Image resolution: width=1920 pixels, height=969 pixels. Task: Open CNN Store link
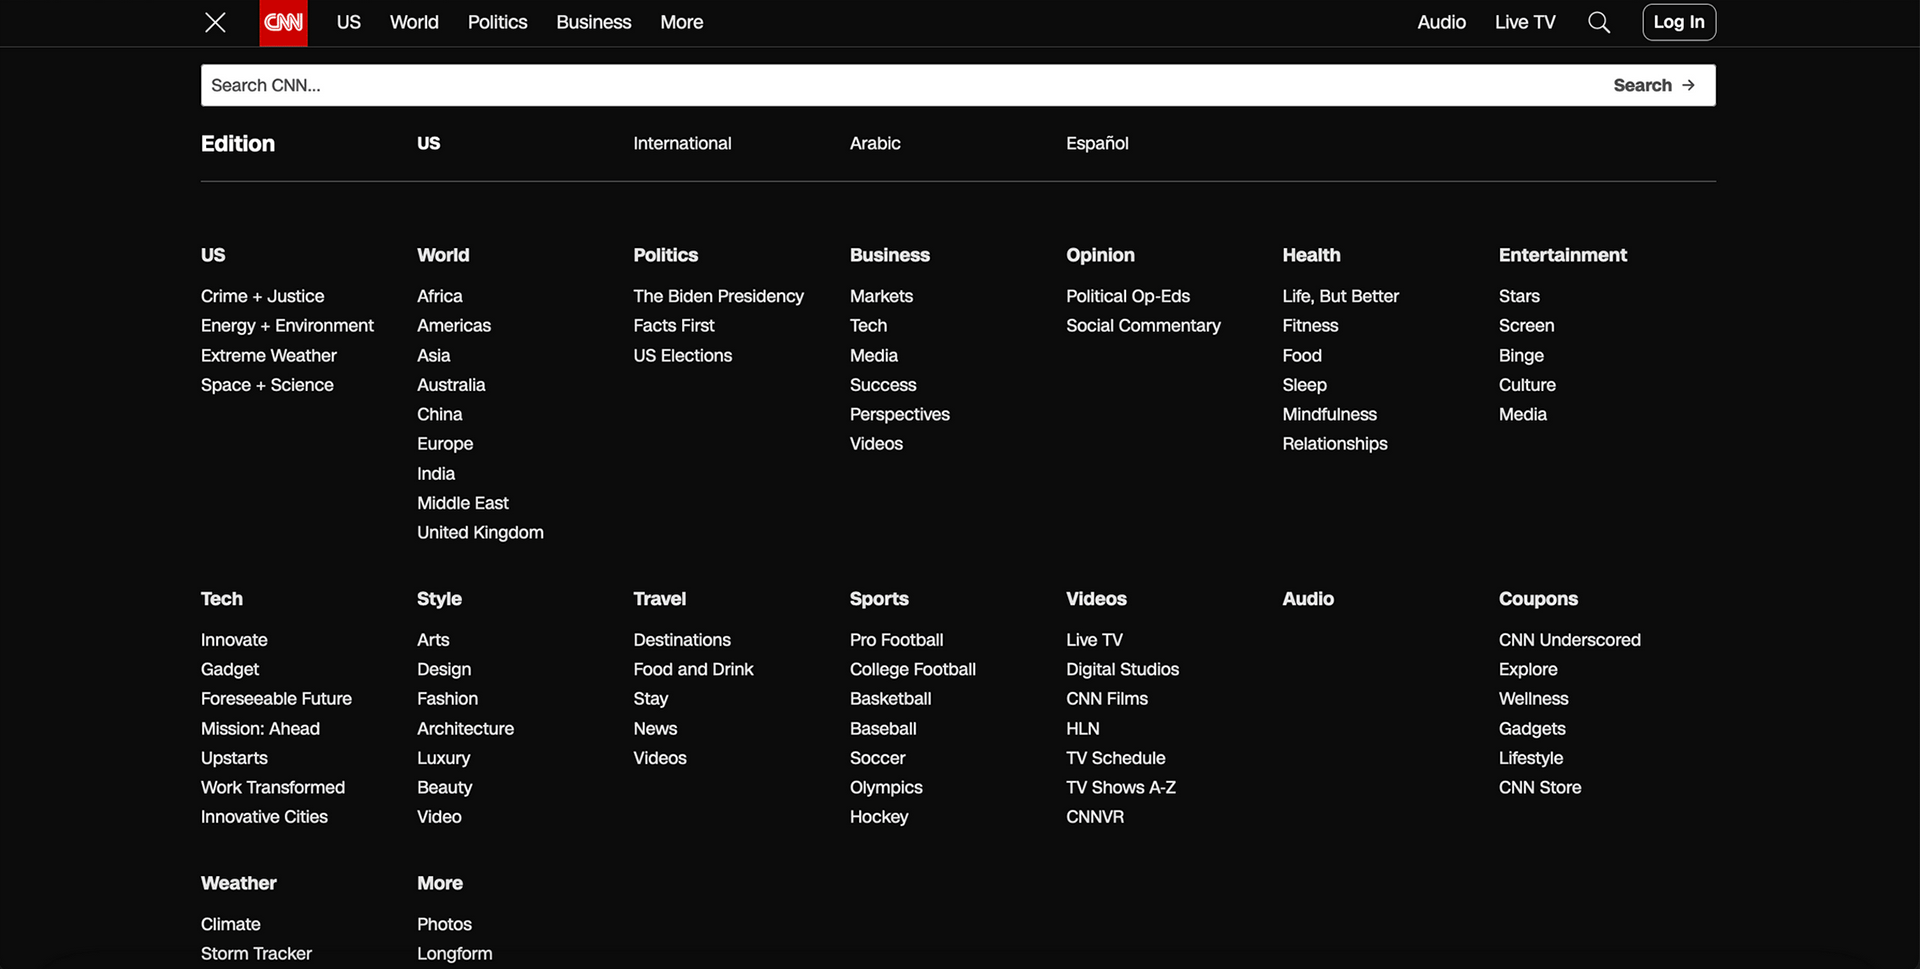[x=1539, y=788]
